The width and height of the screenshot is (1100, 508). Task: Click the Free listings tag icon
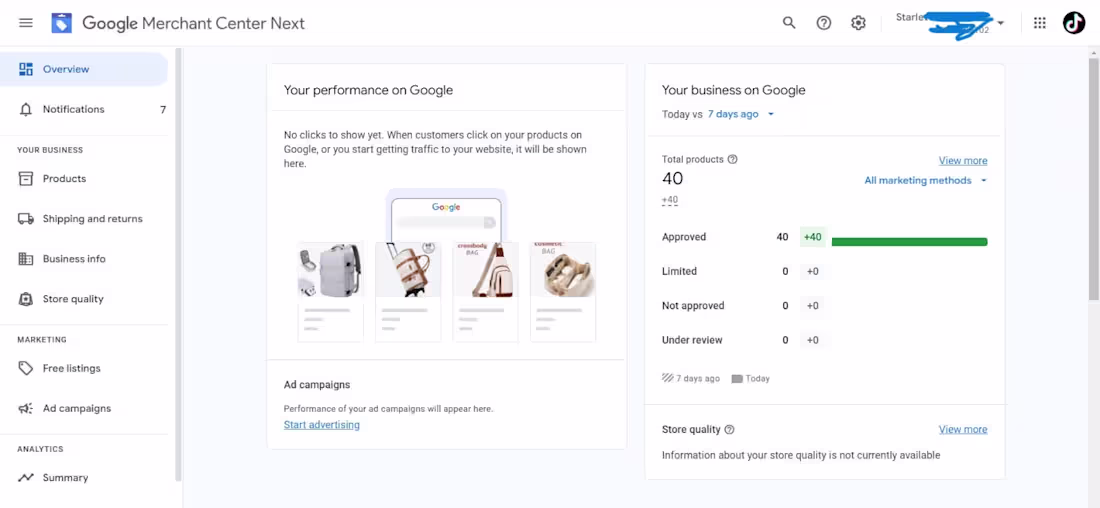click(x=26, y=368)
